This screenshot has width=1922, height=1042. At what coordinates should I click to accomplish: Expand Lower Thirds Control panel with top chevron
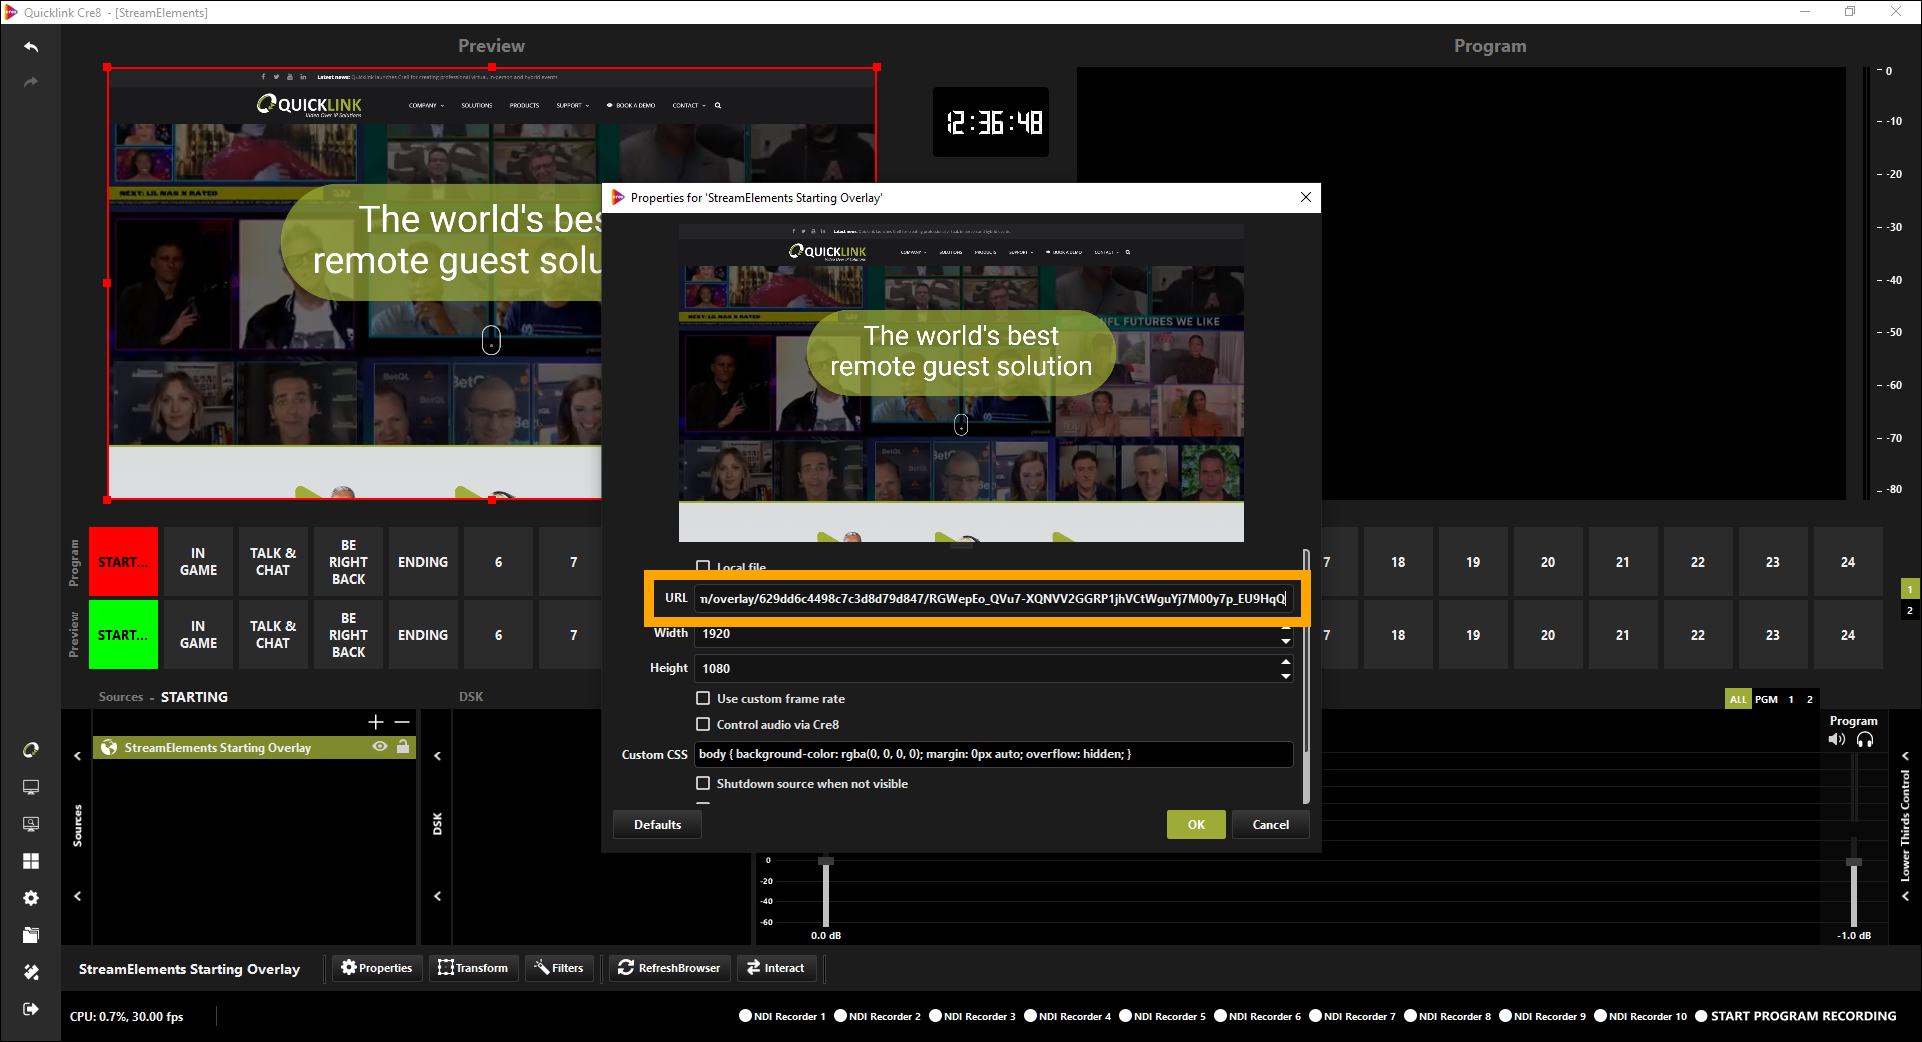[x=1905, y=756]
